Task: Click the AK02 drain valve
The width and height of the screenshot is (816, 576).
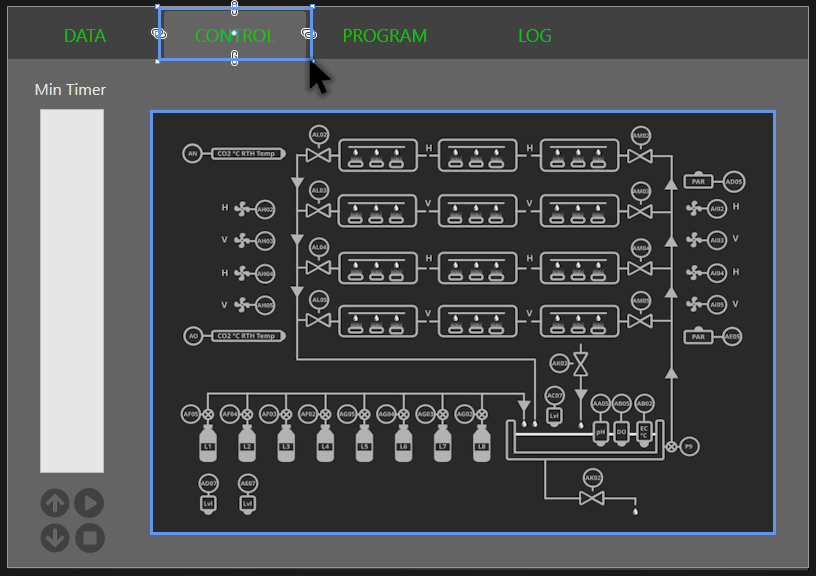Action: 592,497
